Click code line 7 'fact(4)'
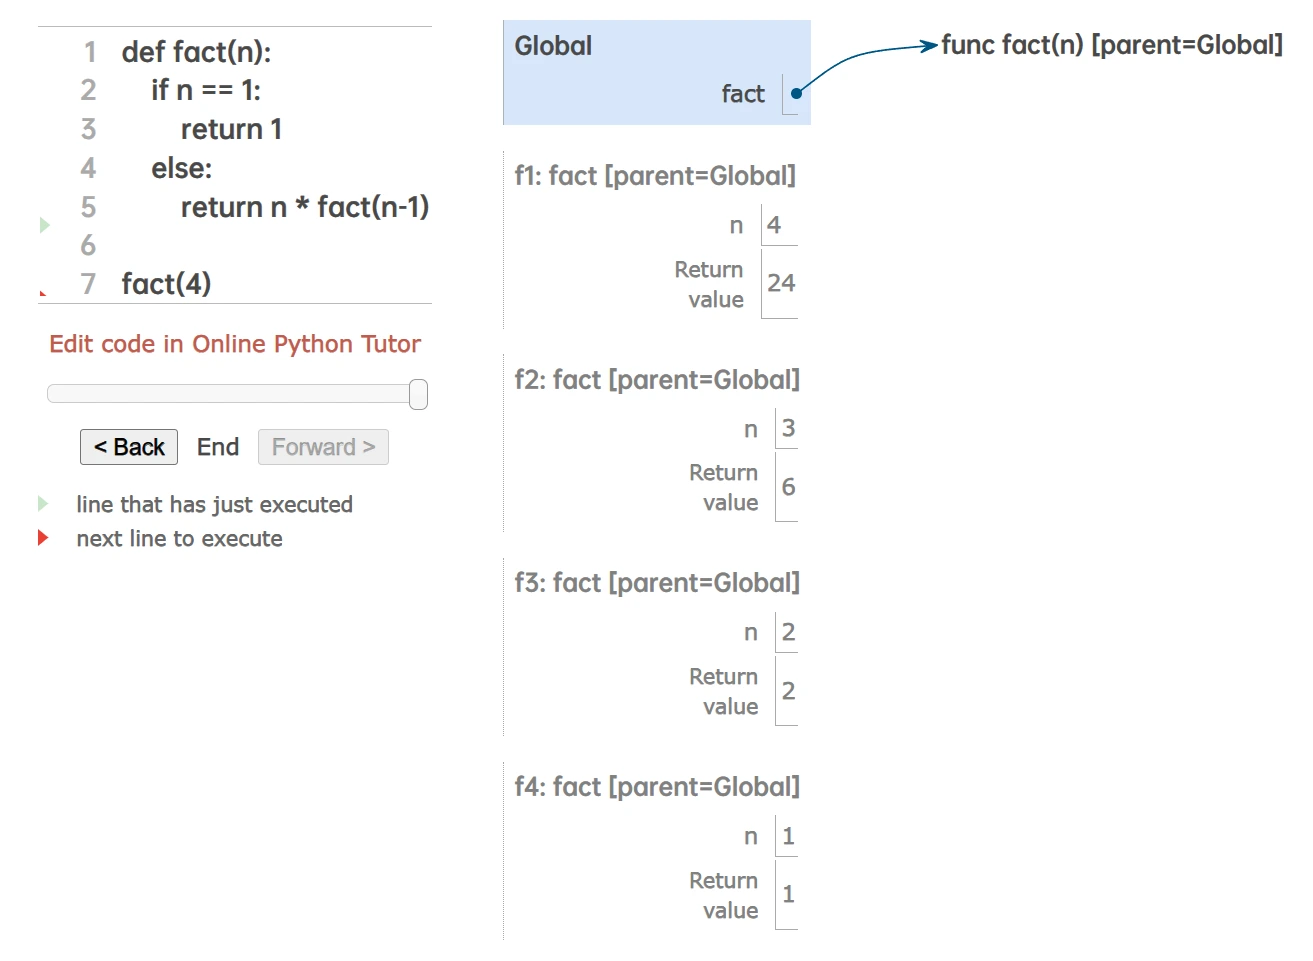 (x=166, y=284)
